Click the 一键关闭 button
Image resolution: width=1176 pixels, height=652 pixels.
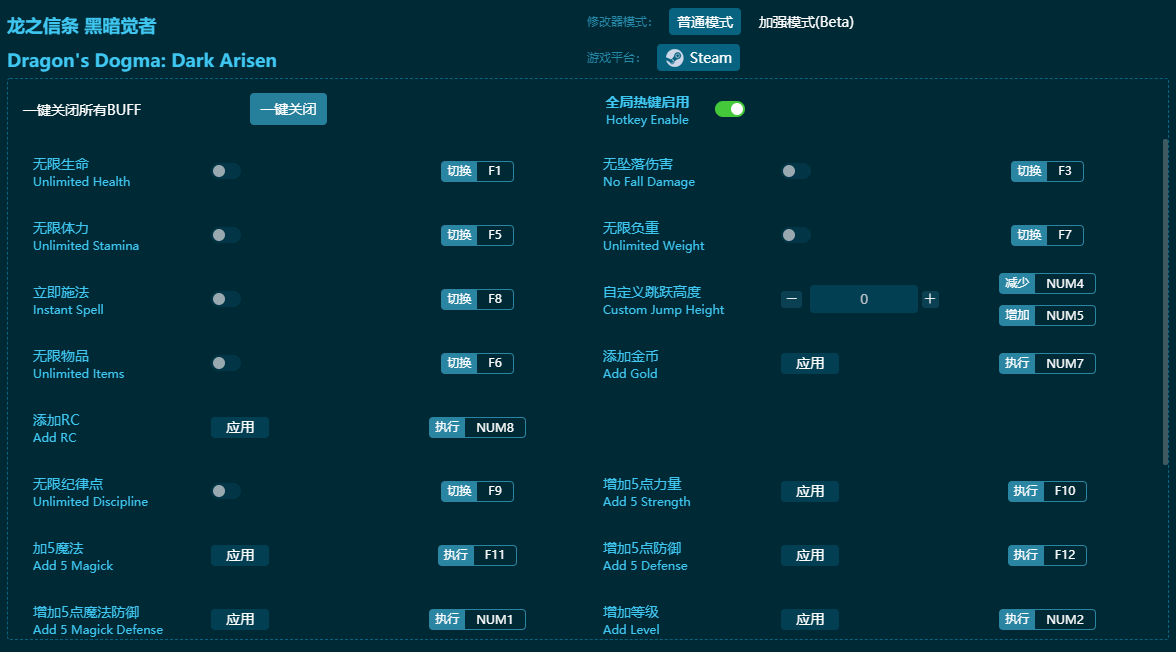[x=288, y=110]
